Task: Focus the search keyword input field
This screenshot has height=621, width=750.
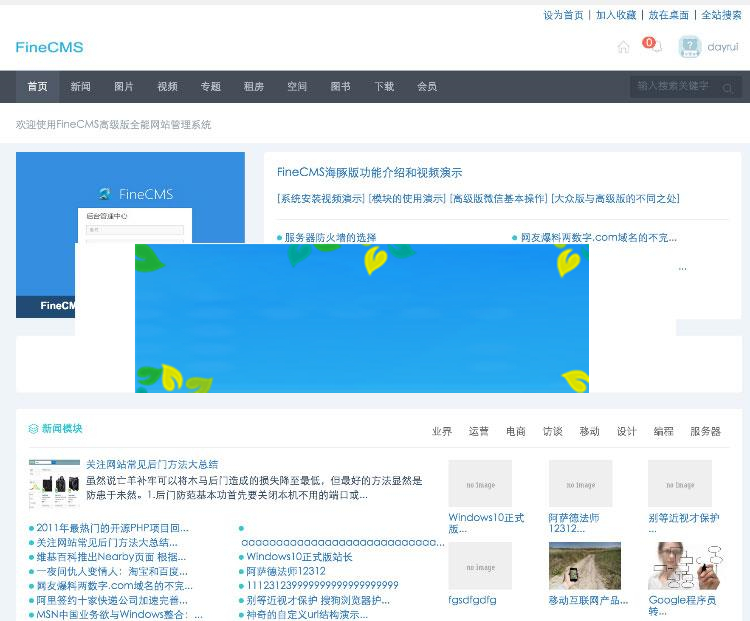Action: point(675,87)
